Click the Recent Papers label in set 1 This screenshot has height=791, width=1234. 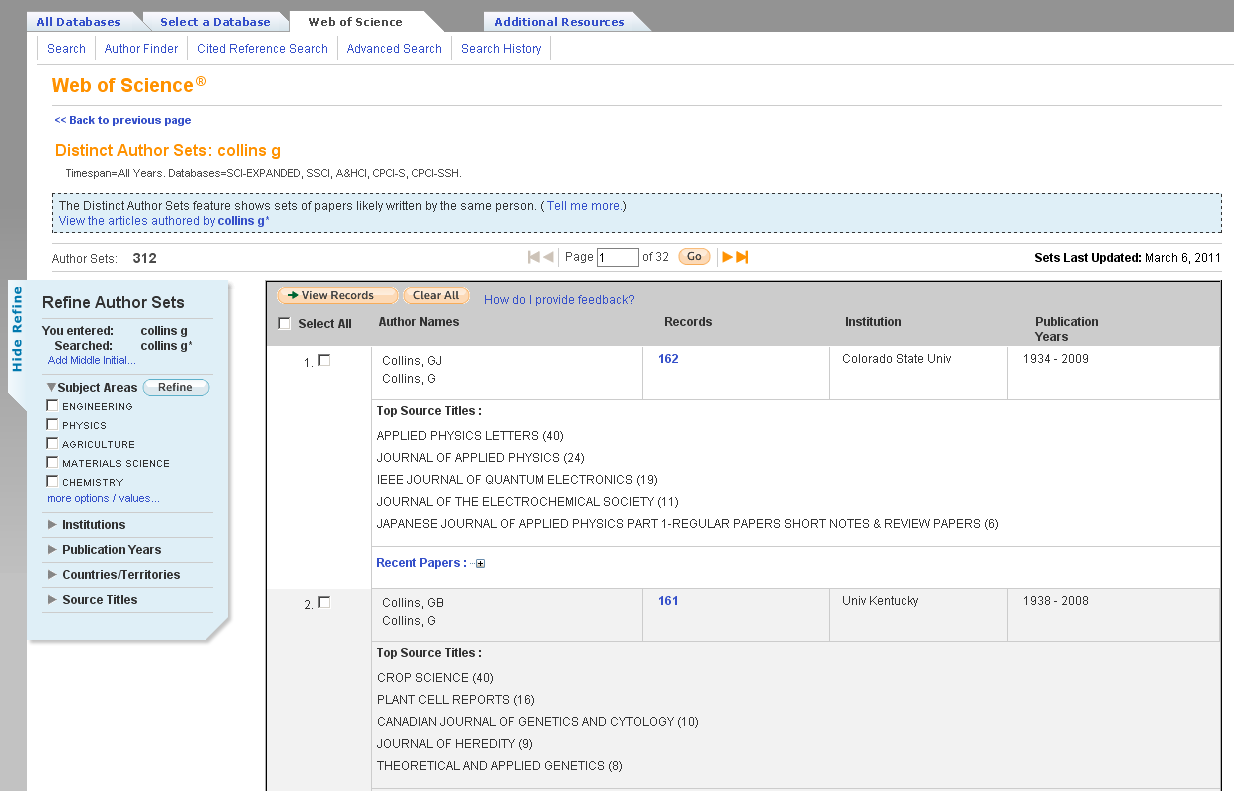[421, 563]
